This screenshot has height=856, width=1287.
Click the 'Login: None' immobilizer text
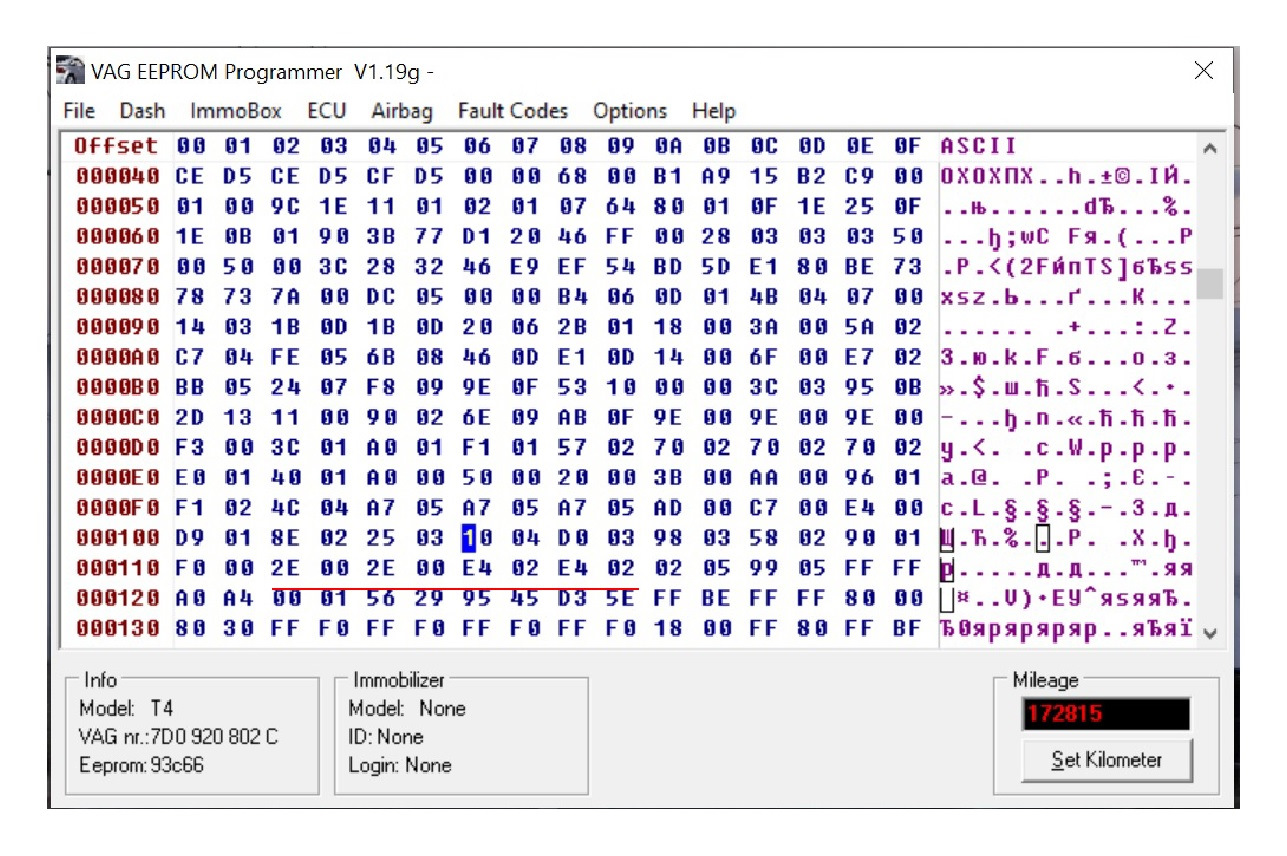(x=400, y=766)
